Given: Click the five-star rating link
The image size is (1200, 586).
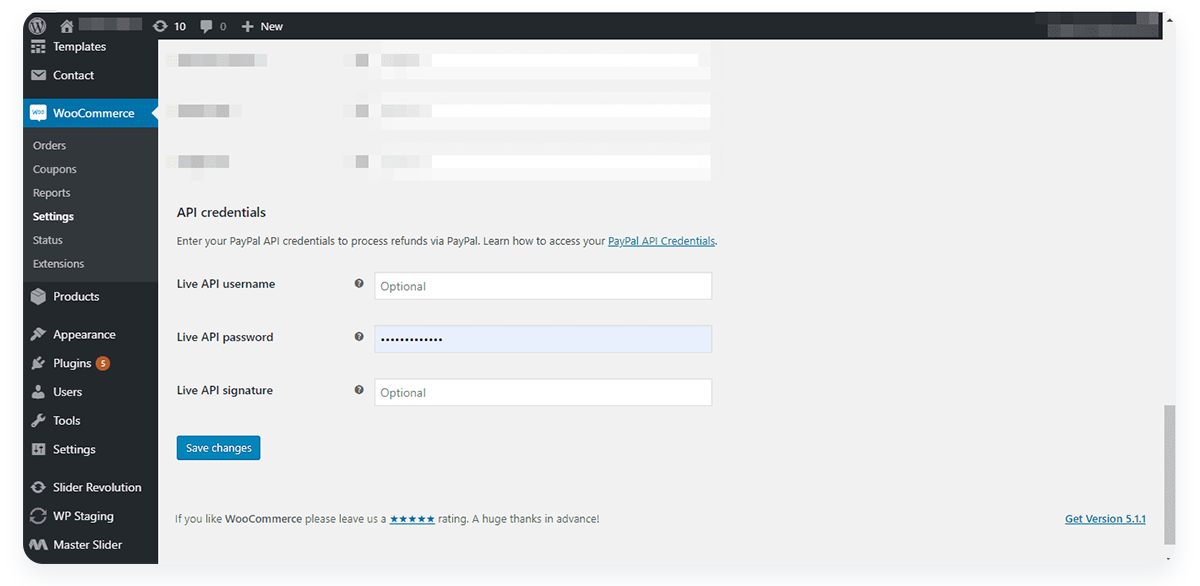Looking at the screenshot, I should tap(412, 519).
